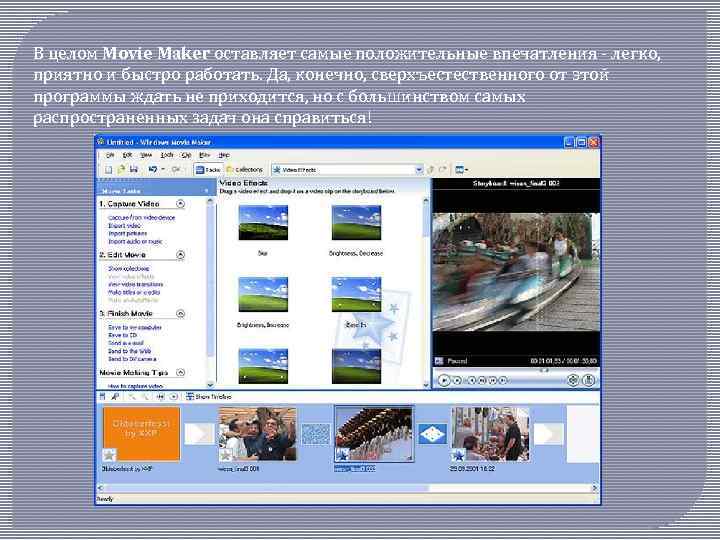This screenshot has width=720, height=540.
Task: Toggle the Collections pane button
Action: coord(244,170)
